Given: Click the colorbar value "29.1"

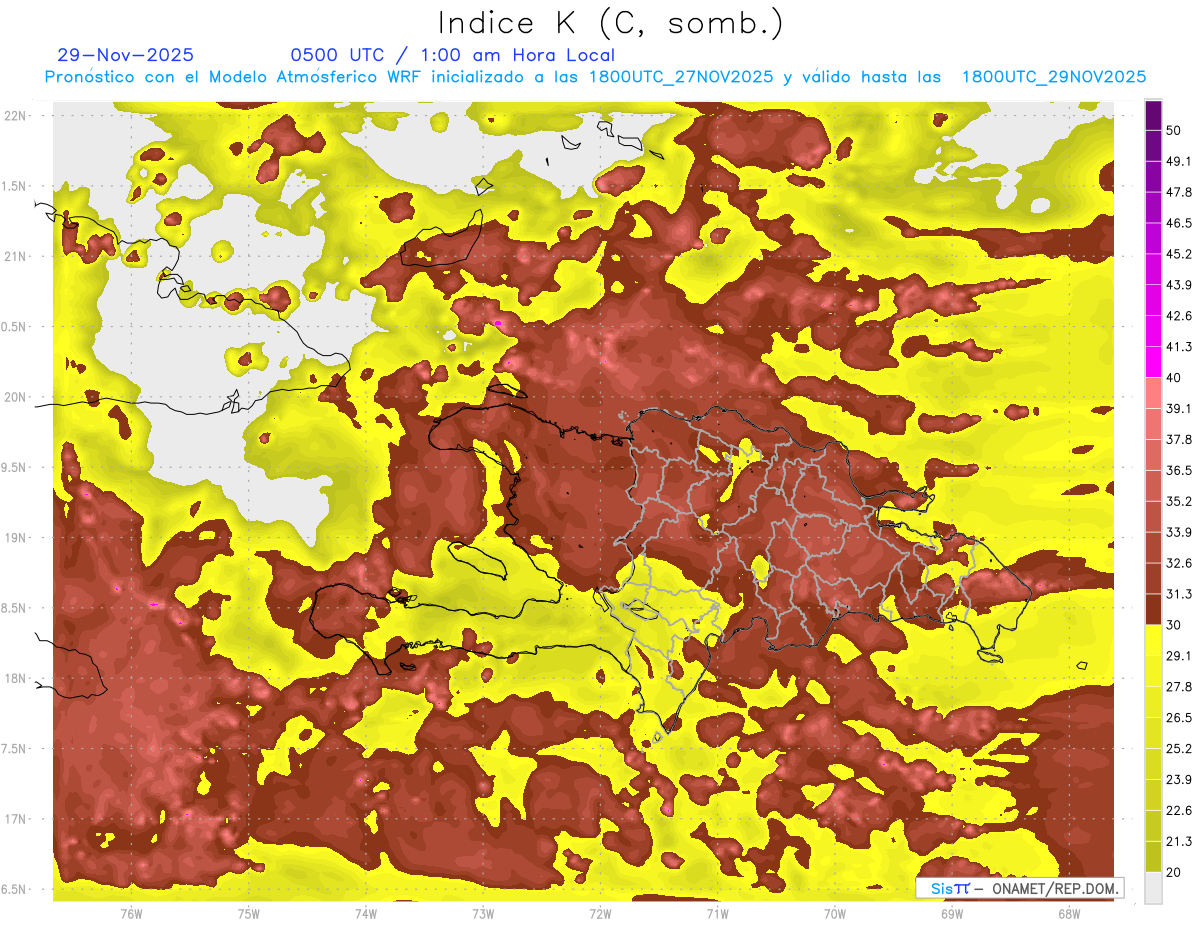Looking at the screenshot, I should coord(1178,655).
